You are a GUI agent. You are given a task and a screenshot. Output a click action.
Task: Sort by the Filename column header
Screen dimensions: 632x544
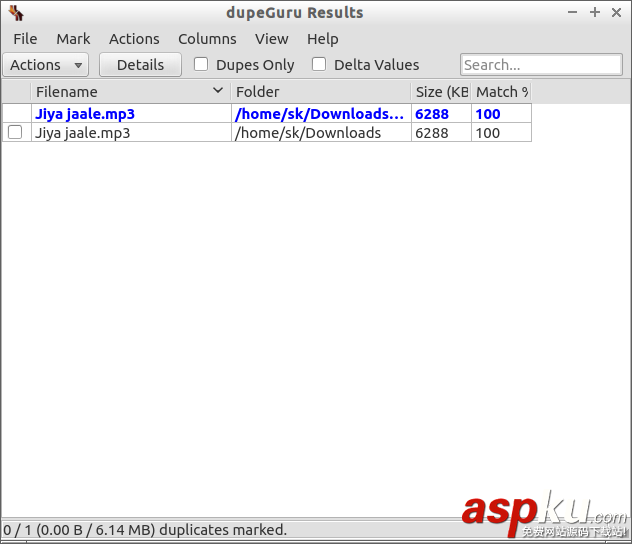(130, 92)
